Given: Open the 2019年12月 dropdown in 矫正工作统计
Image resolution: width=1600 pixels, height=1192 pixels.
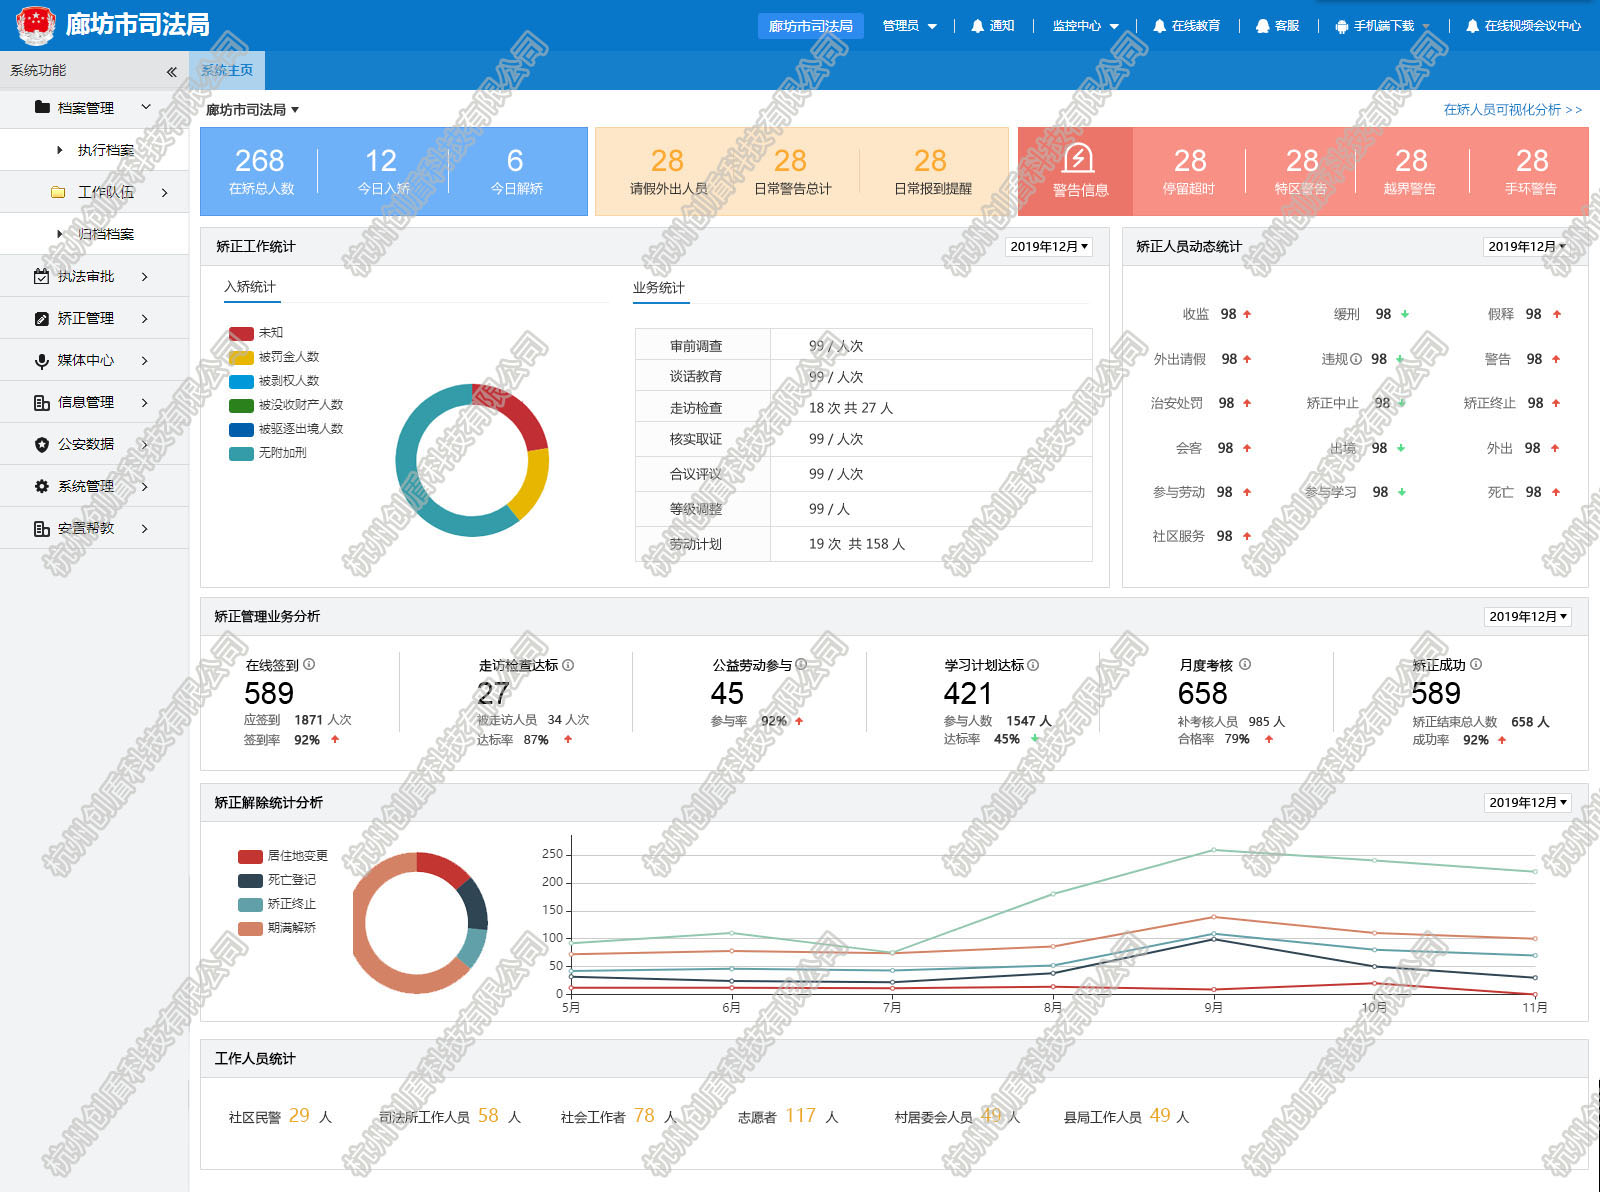Looking at the screenshot, I should [x=1048, y=247].
